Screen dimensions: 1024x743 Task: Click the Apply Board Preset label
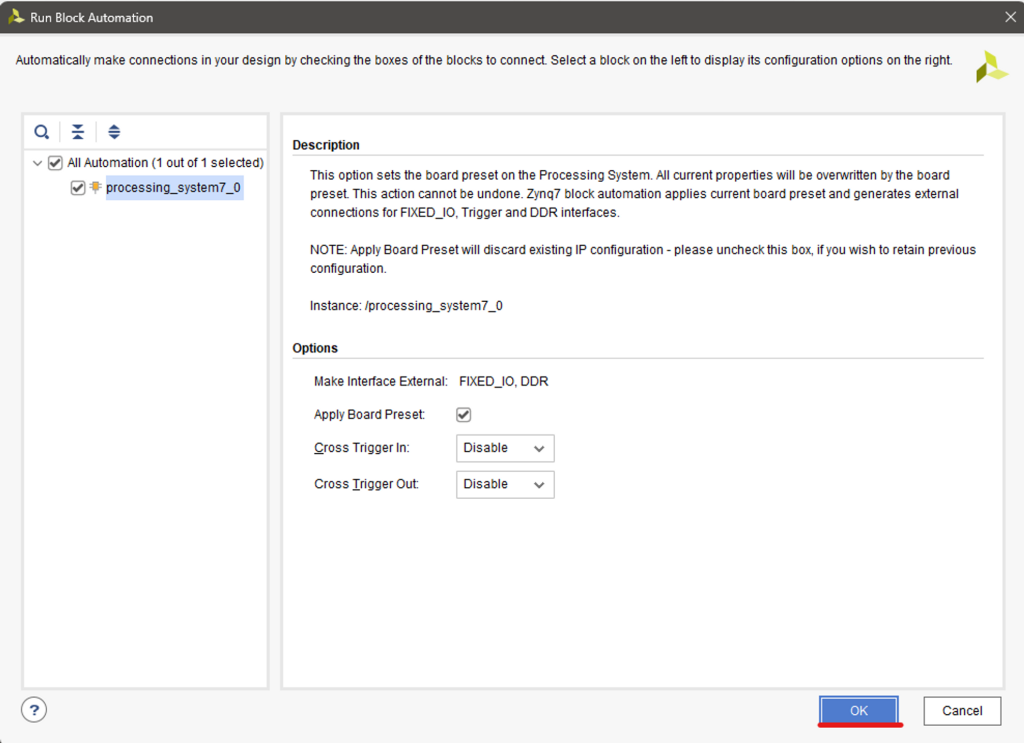coord(370,415)
